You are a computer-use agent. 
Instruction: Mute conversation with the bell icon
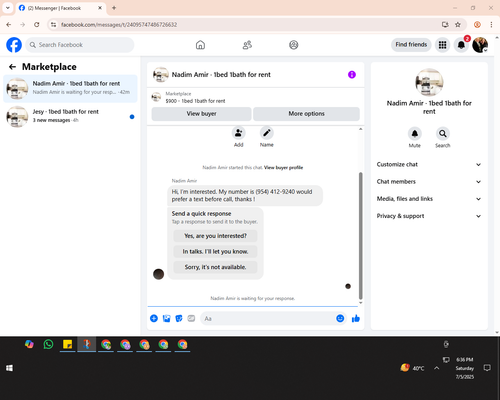(x=415, y=134)
